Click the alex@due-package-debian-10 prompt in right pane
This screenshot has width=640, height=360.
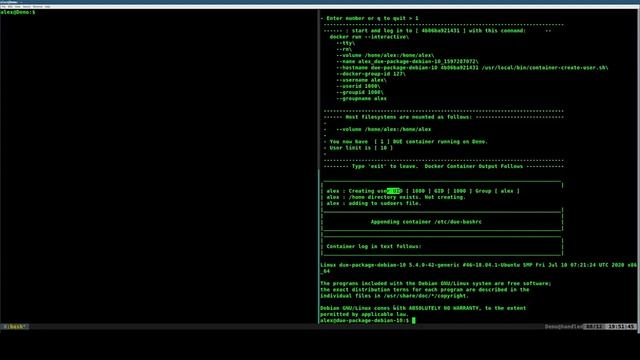364,320
